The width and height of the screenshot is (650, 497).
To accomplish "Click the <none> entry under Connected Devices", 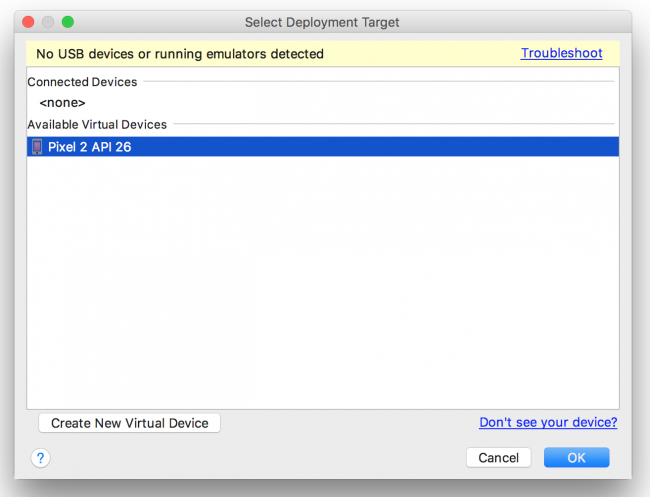I will pos(62,102).
